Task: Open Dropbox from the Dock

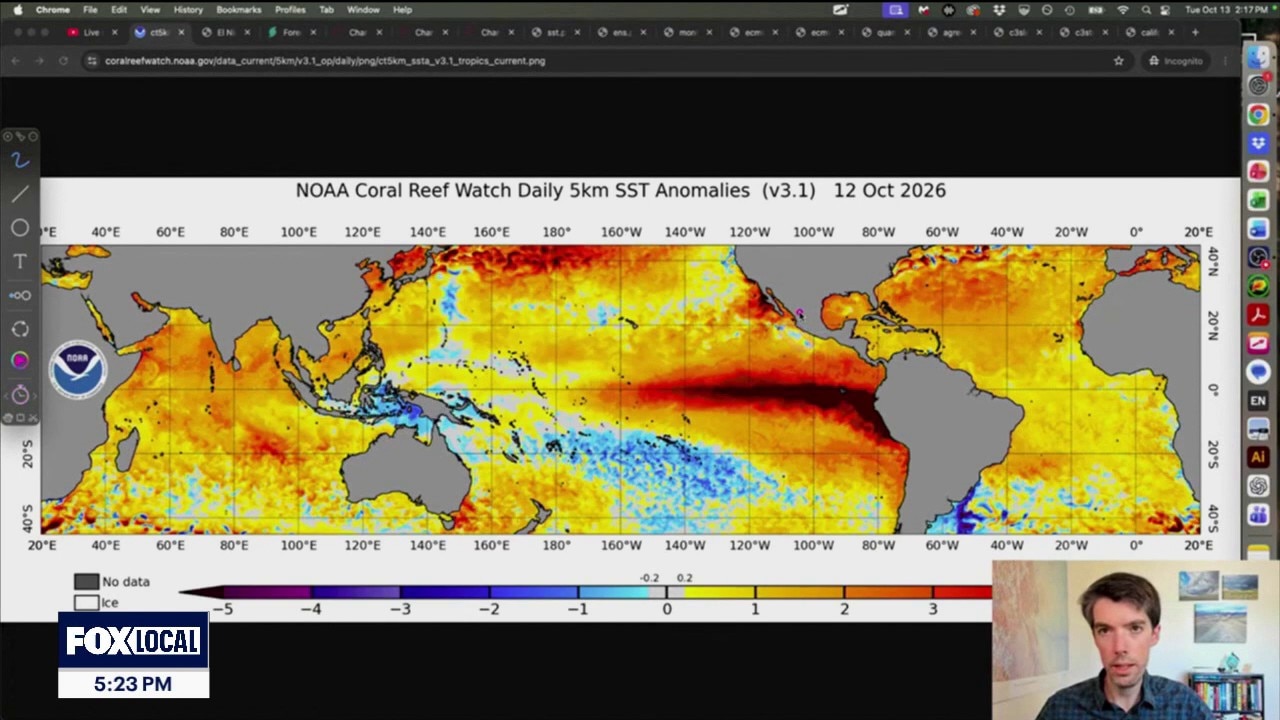Action: click(x=1258, y=144)
